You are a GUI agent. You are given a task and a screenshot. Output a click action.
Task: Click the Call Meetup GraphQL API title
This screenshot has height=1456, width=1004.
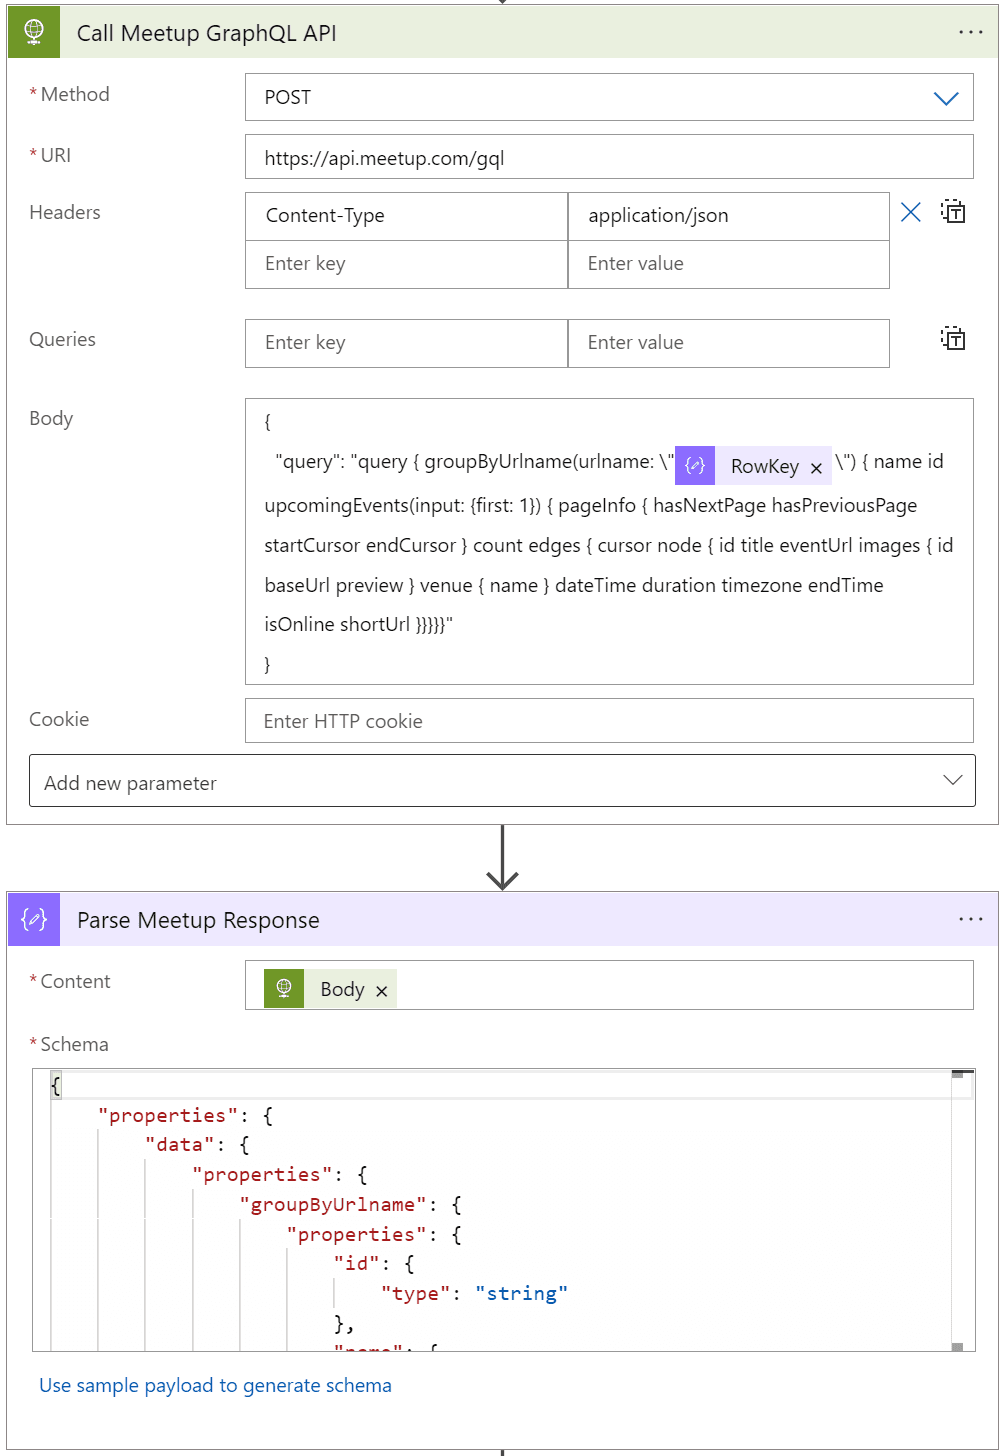point(207,33)
